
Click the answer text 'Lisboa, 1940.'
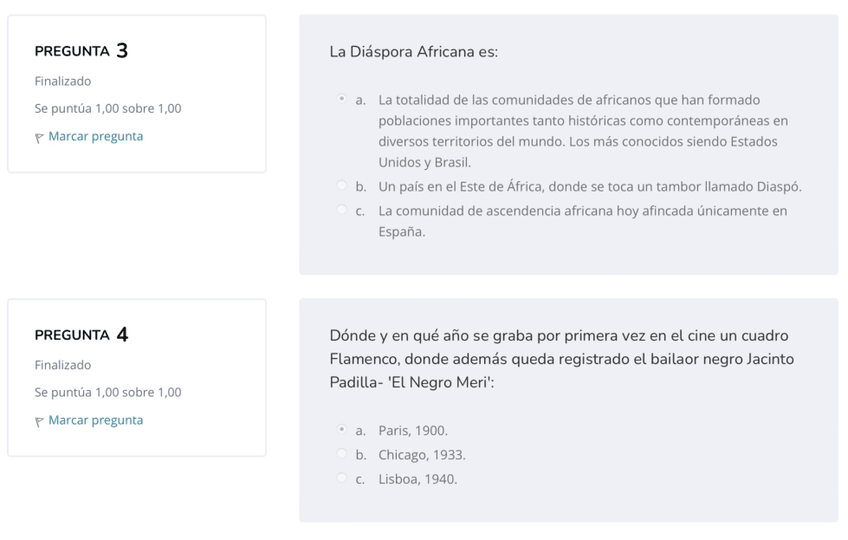pos(417,479)
